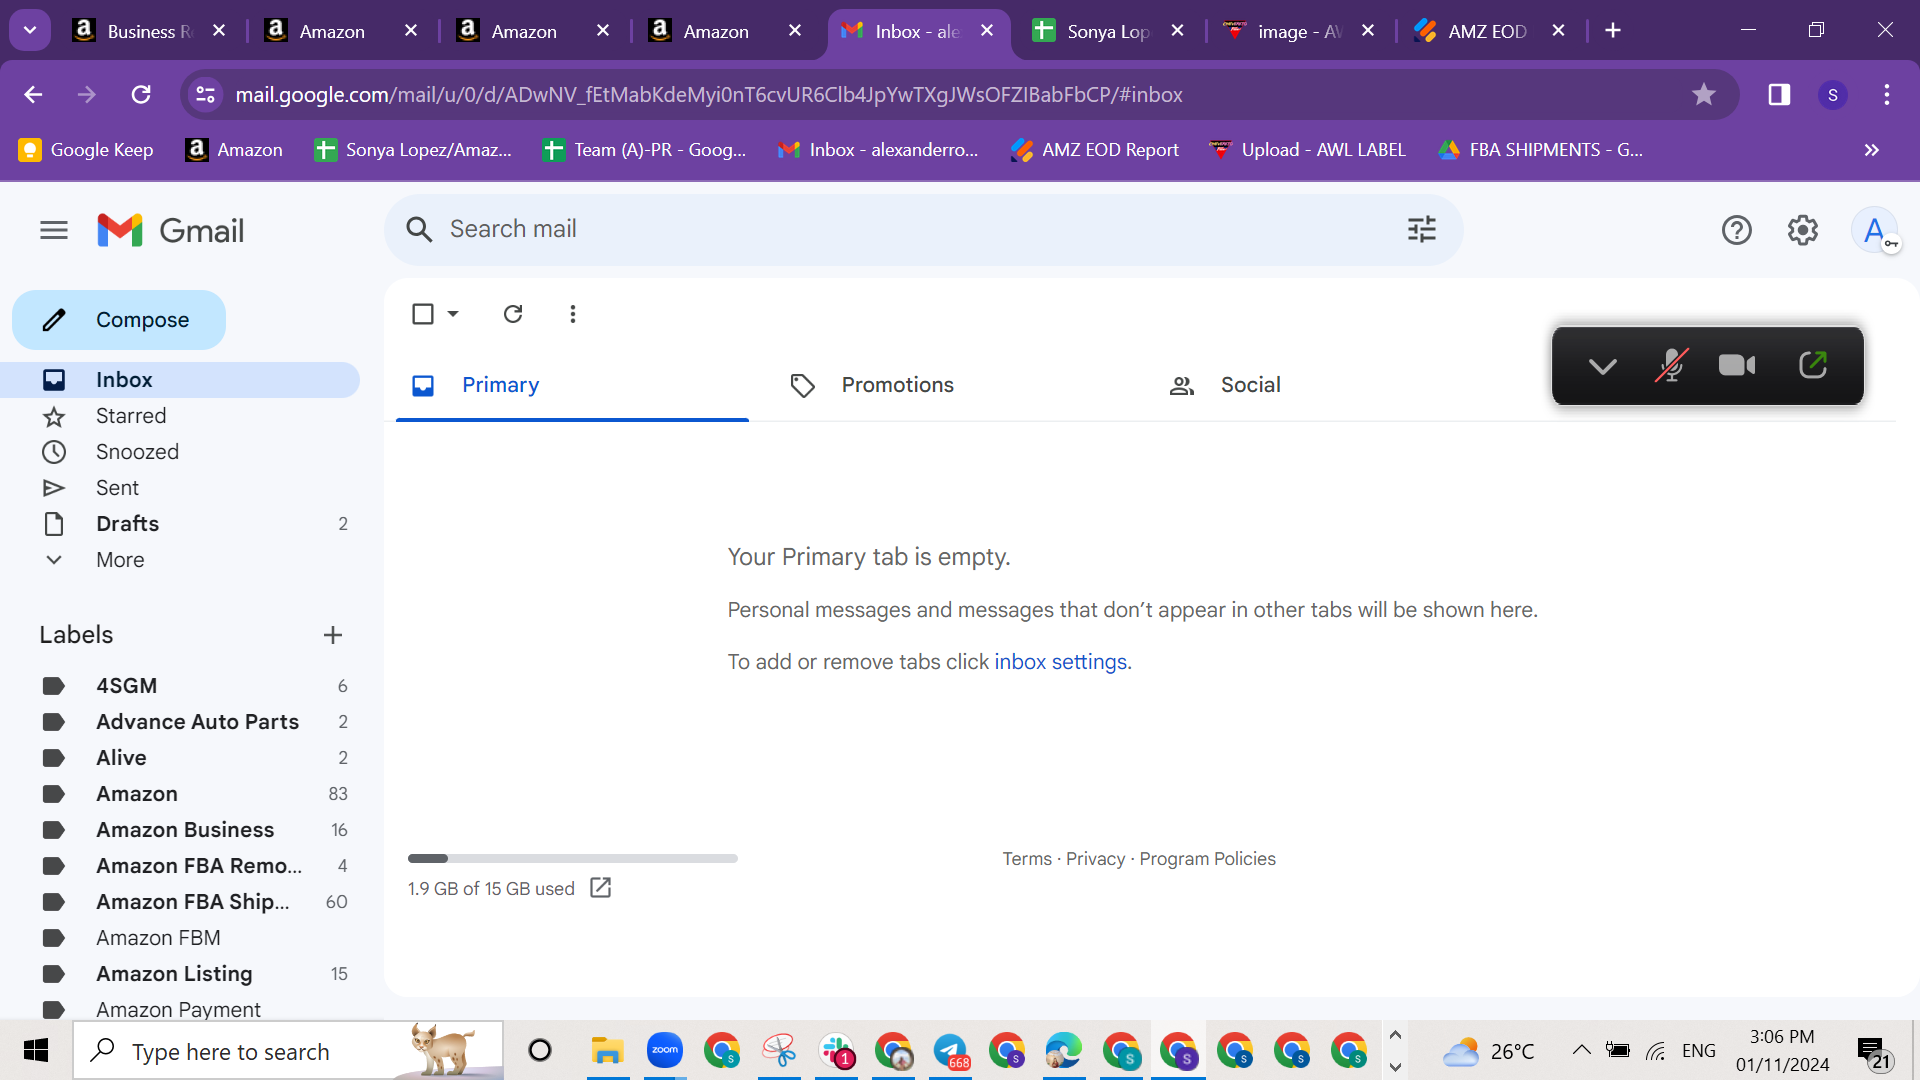The width and height of the screenshot is (1920, 1080).
Task: Open a new browser tab
Action: (1612, 30)
